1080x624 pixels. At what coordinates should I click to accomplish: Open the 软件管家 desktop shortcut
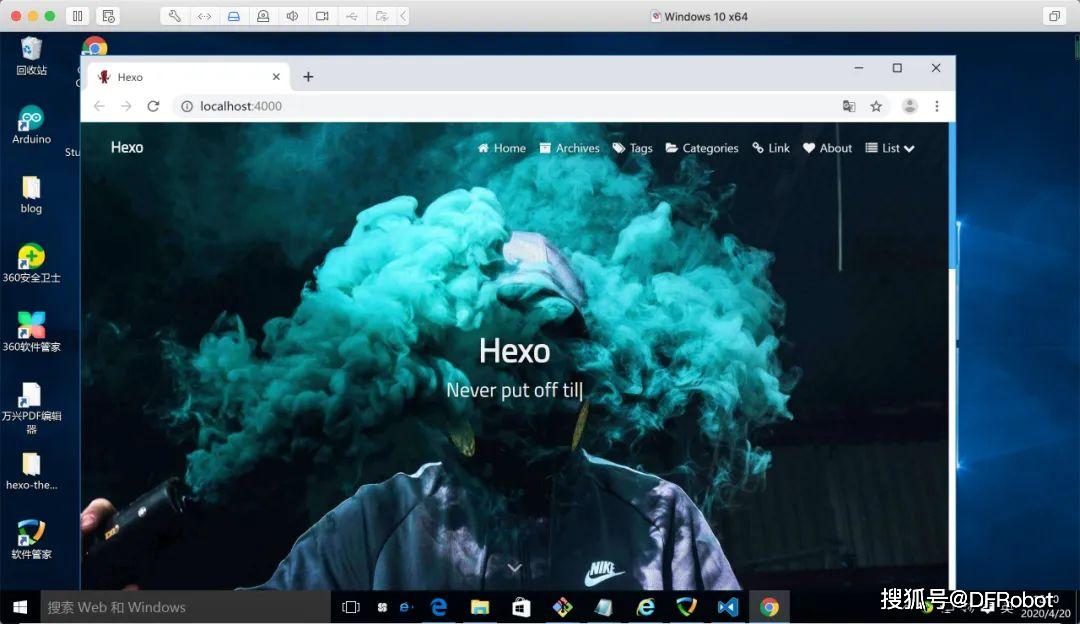pyautogui.click(x=31, y=541)
